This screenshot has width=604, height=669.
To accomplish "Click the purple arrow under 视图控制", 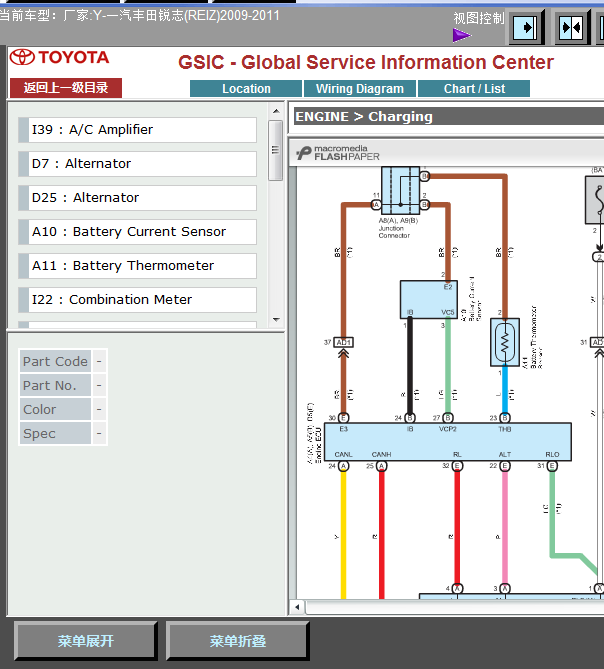I will (x=462, y=35).
